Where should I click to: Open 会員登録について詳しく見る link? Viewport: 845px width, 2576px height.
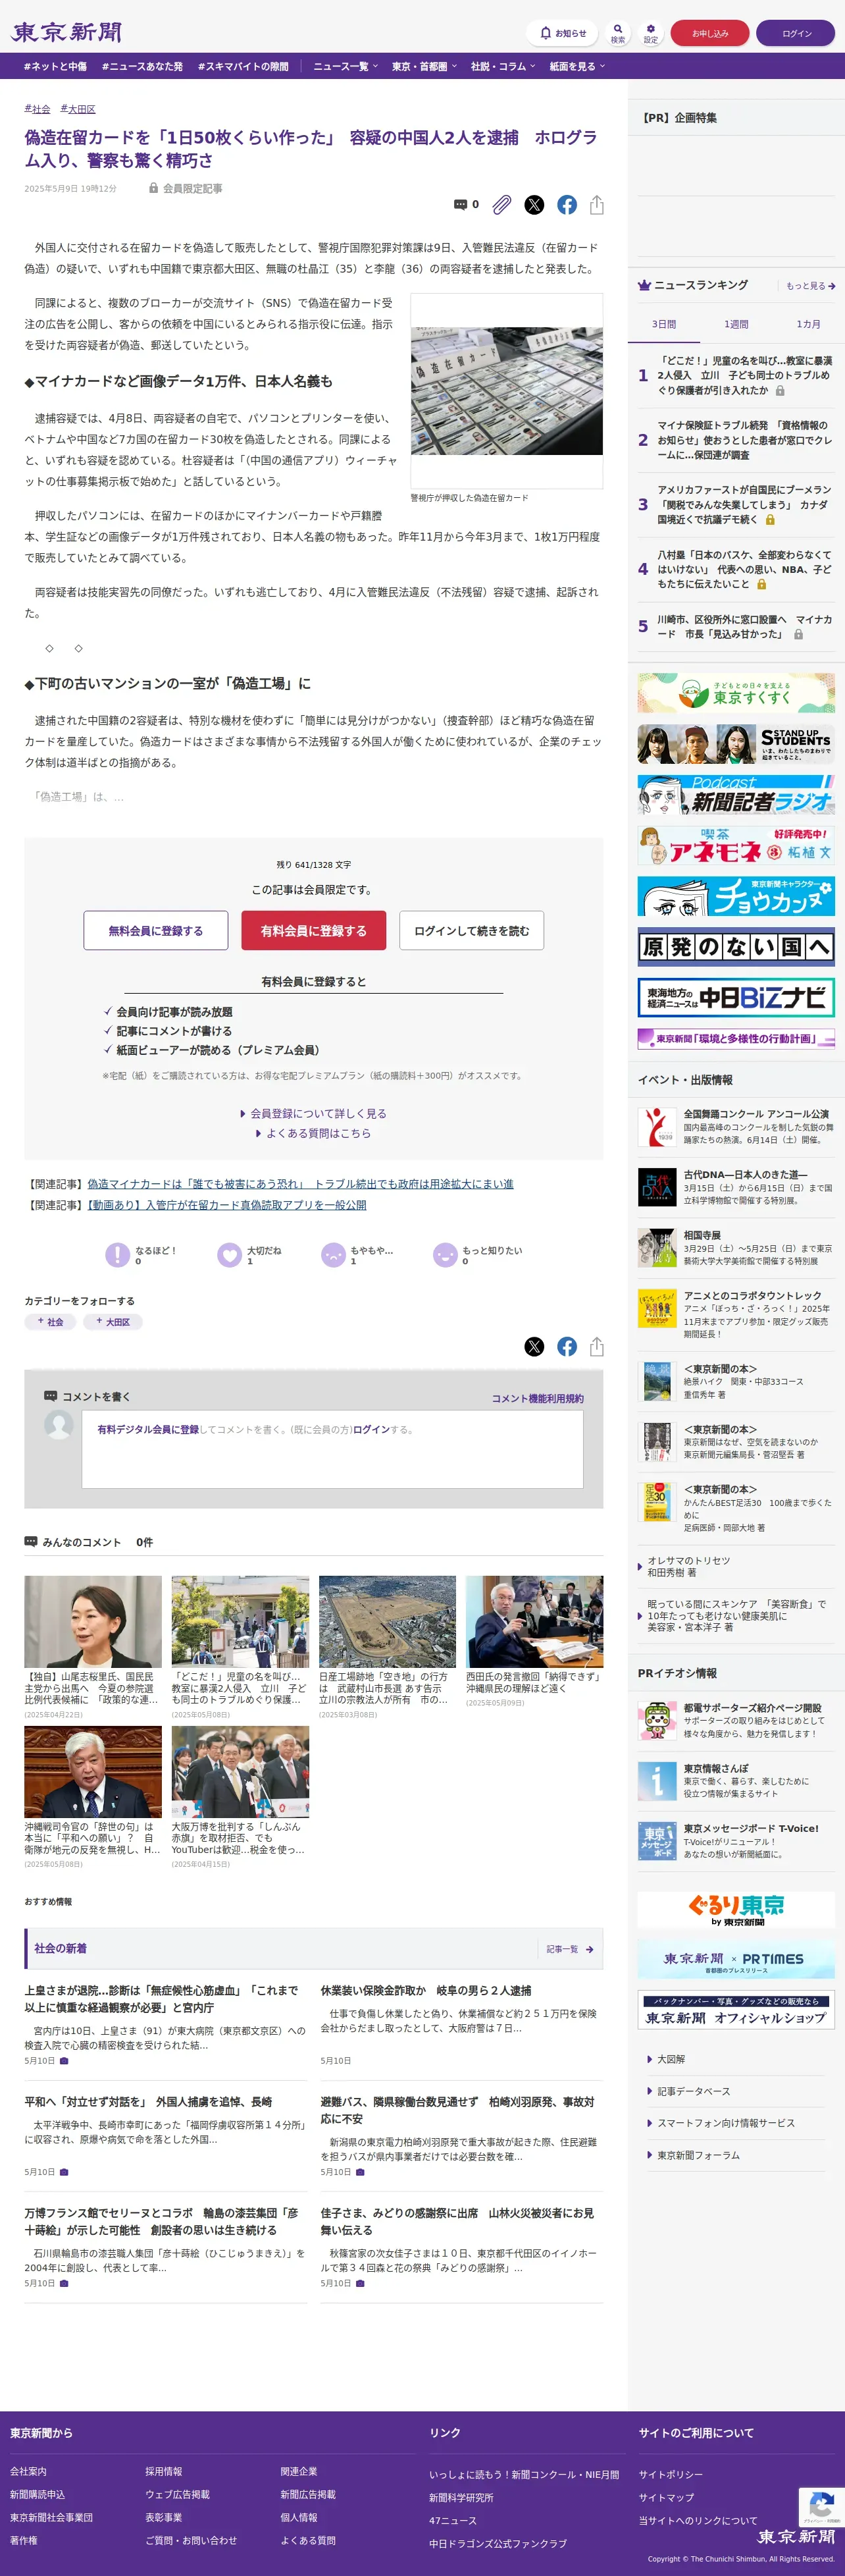coord(313,1113)
